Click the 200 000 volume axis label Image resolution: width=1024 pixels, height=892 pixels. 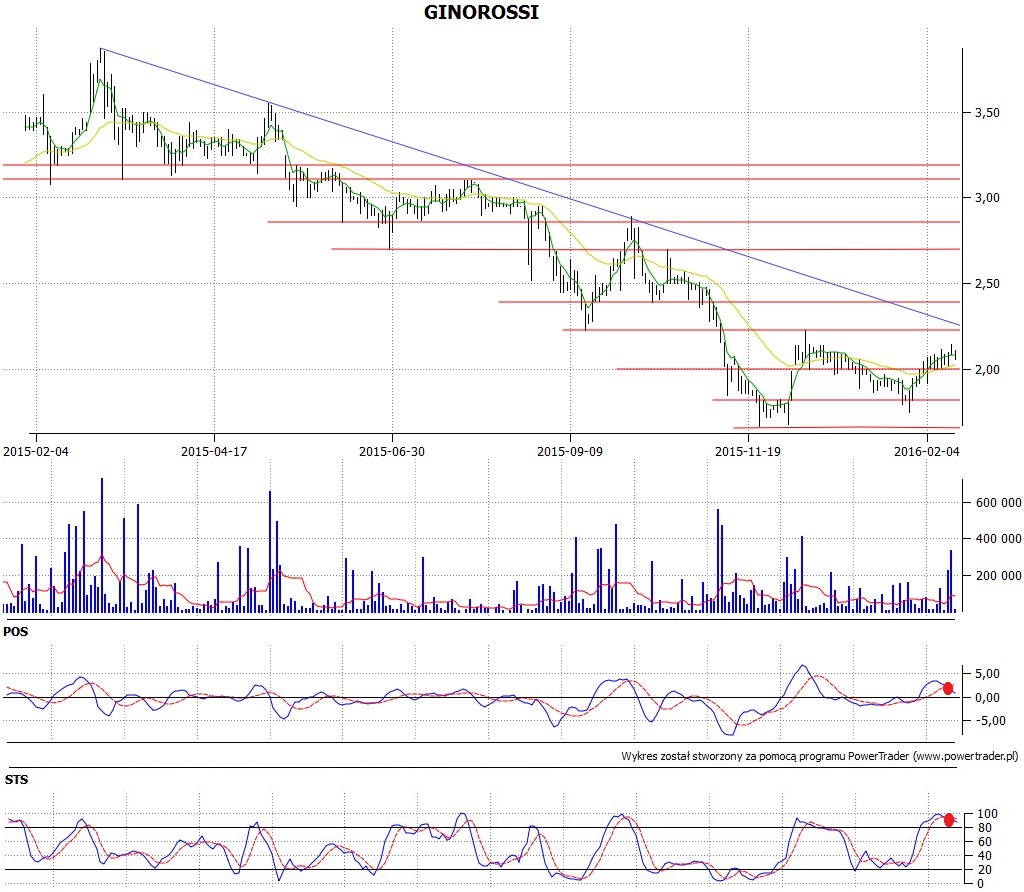pos(999,575)
